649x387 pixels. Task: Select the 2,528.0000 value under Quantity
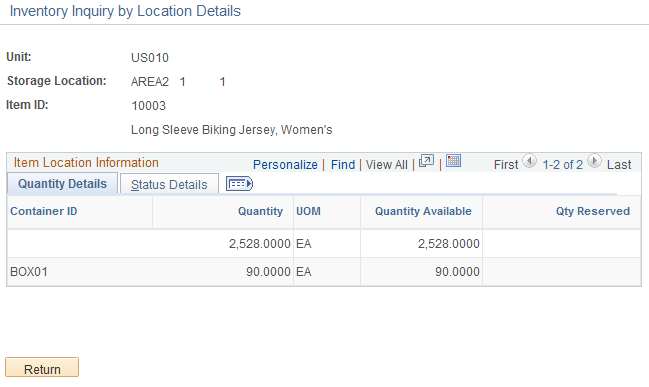pyautogui.click(x=260, y=244)
